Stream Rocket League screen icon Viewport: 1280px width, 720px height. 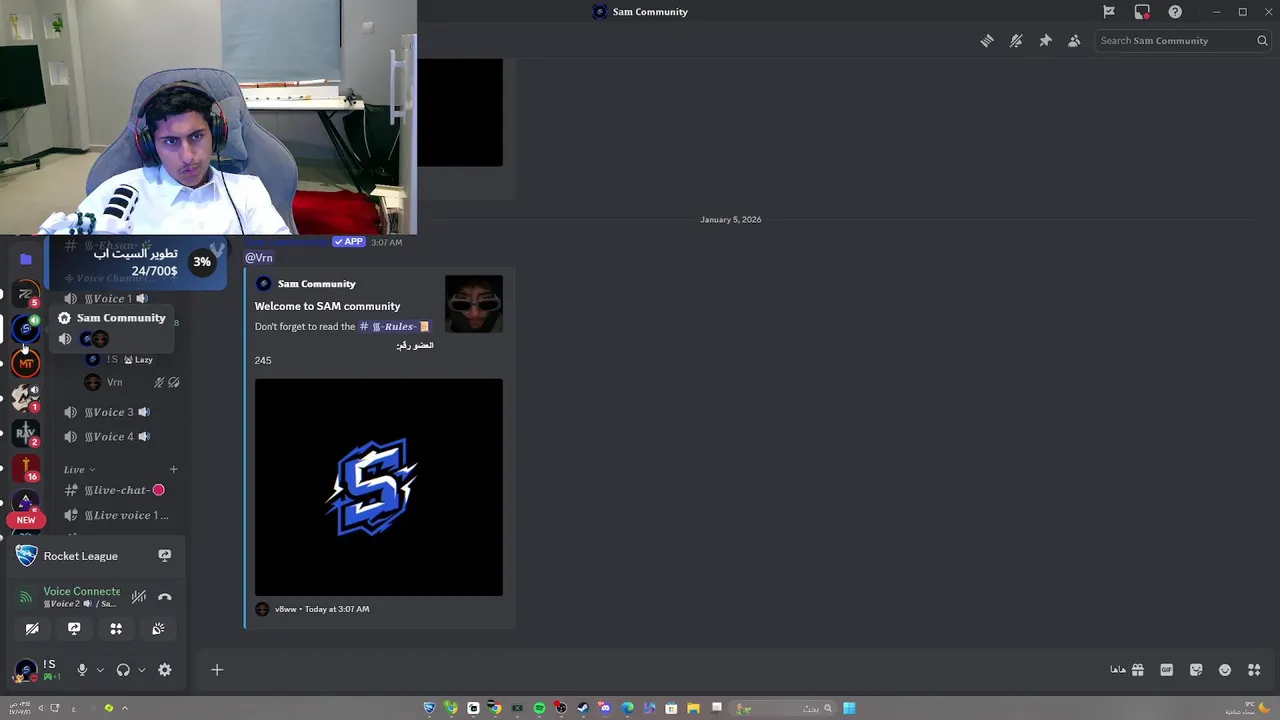(x=165, y=556)
